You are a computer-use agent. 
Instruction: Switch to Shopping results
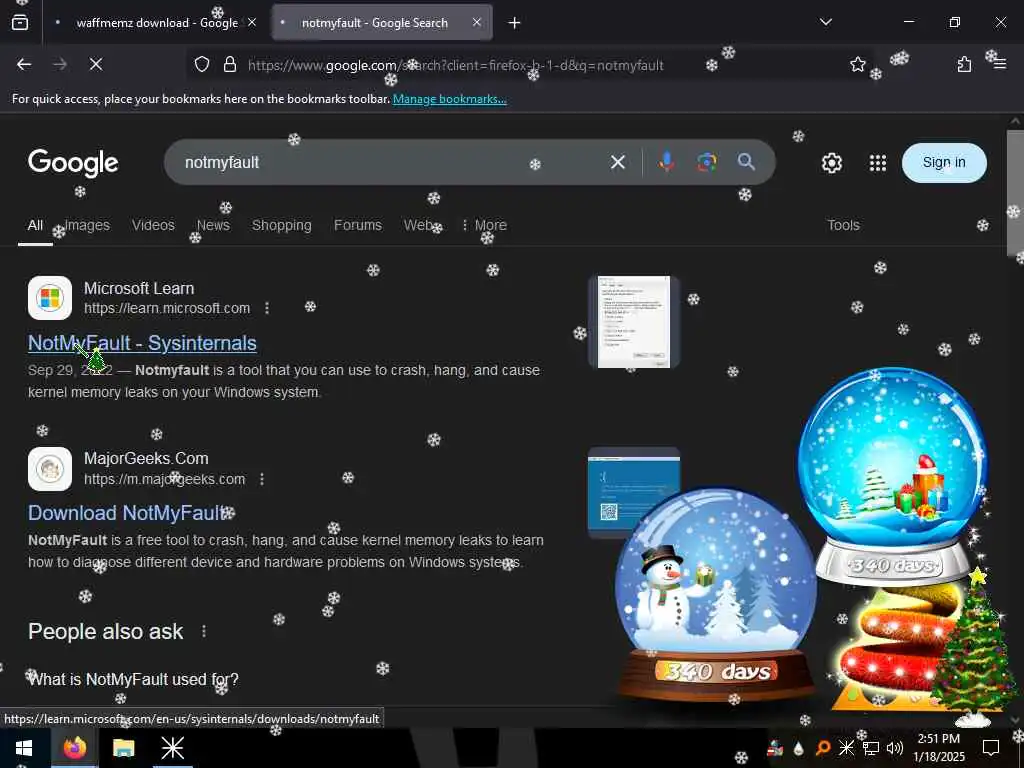click(x=281, y=225)
